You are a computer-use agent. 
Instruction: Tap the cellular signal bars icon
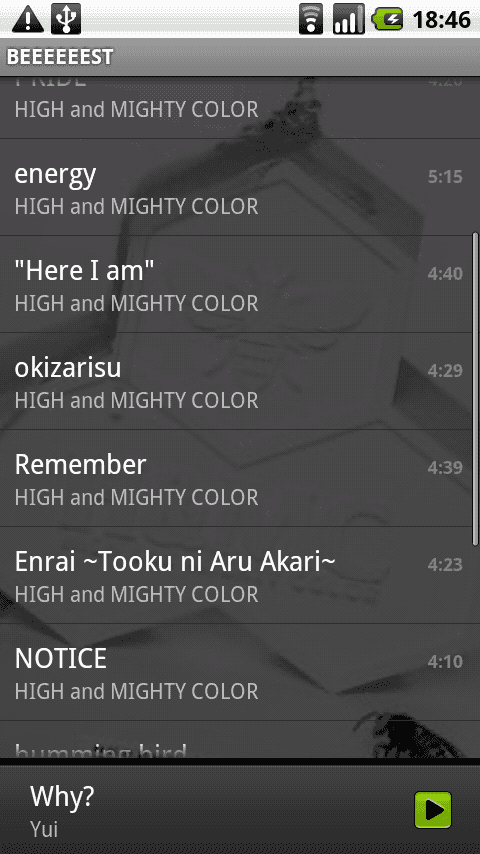[x=349, y=19]
